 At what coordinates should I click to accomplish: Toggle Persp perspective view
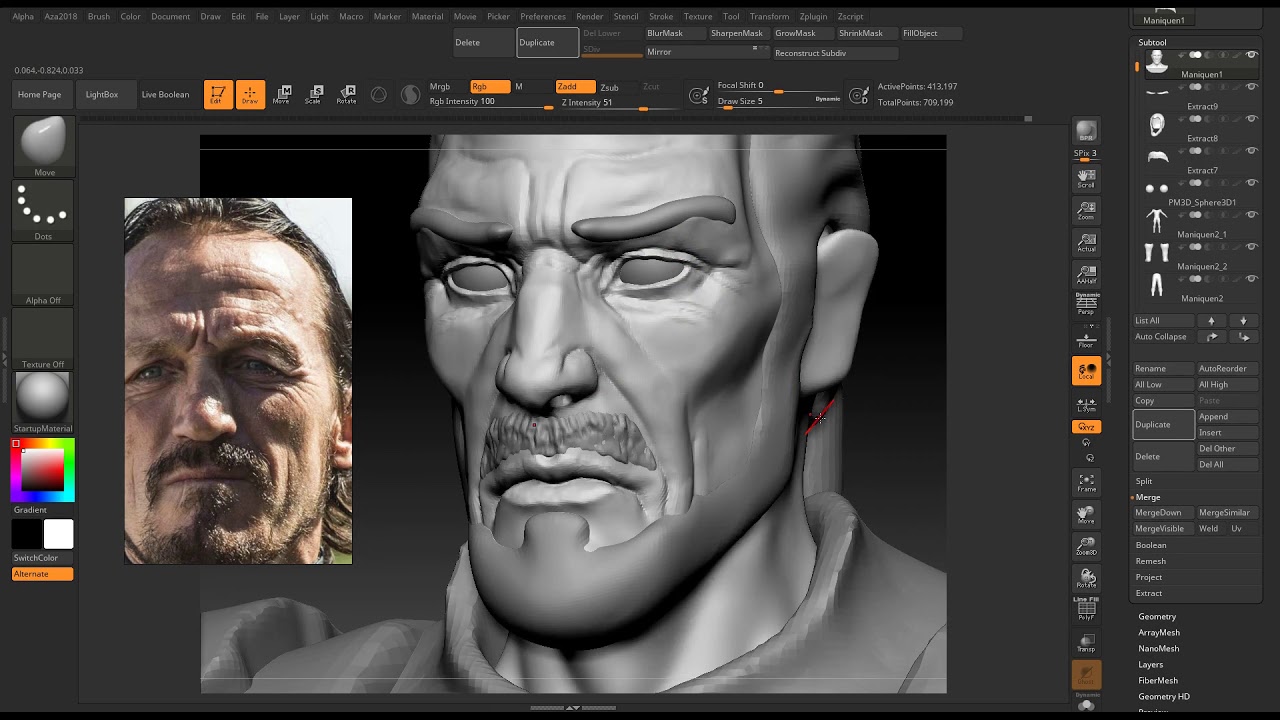[1086, 307]
